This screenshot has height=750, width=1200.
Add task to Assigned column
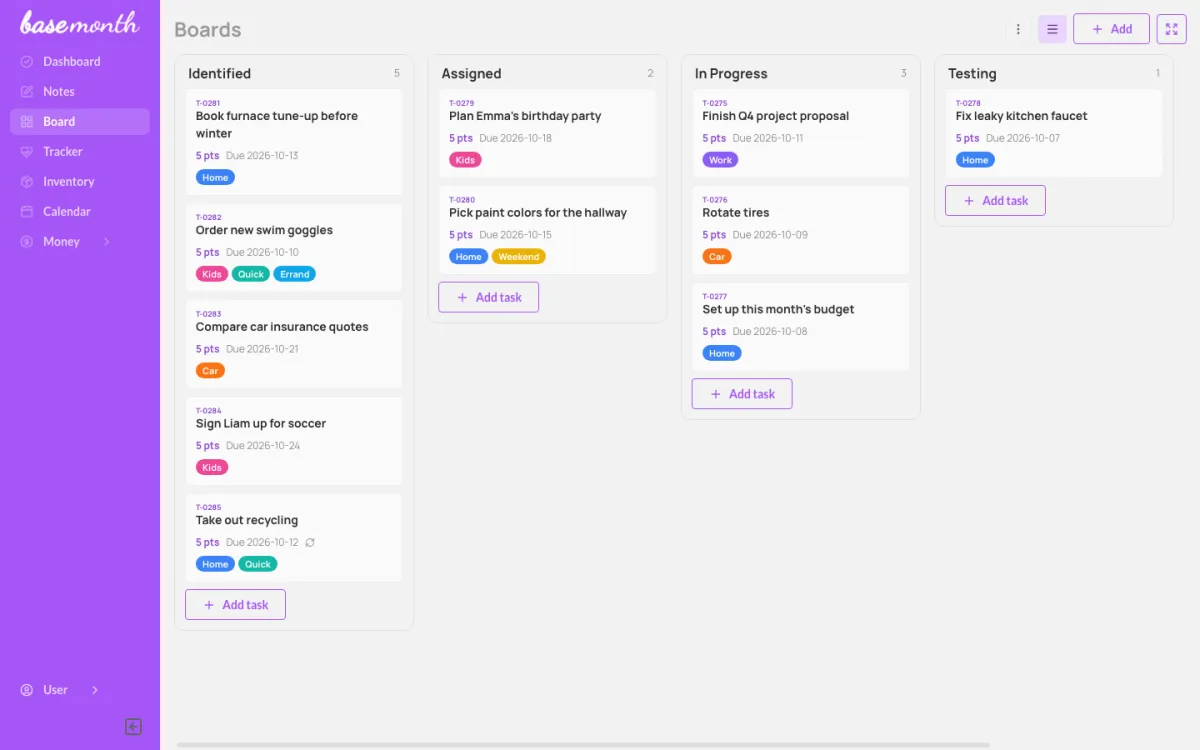click(488, 297)
